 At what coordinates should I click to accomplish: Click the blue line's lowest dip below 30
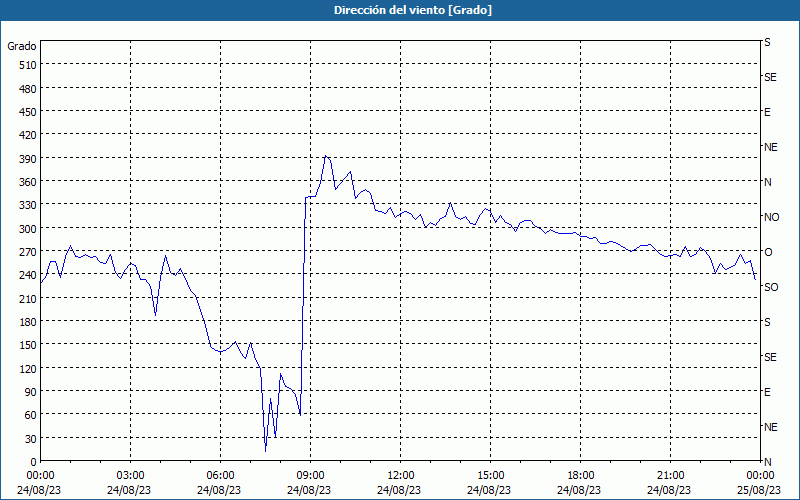click(266, 451)
